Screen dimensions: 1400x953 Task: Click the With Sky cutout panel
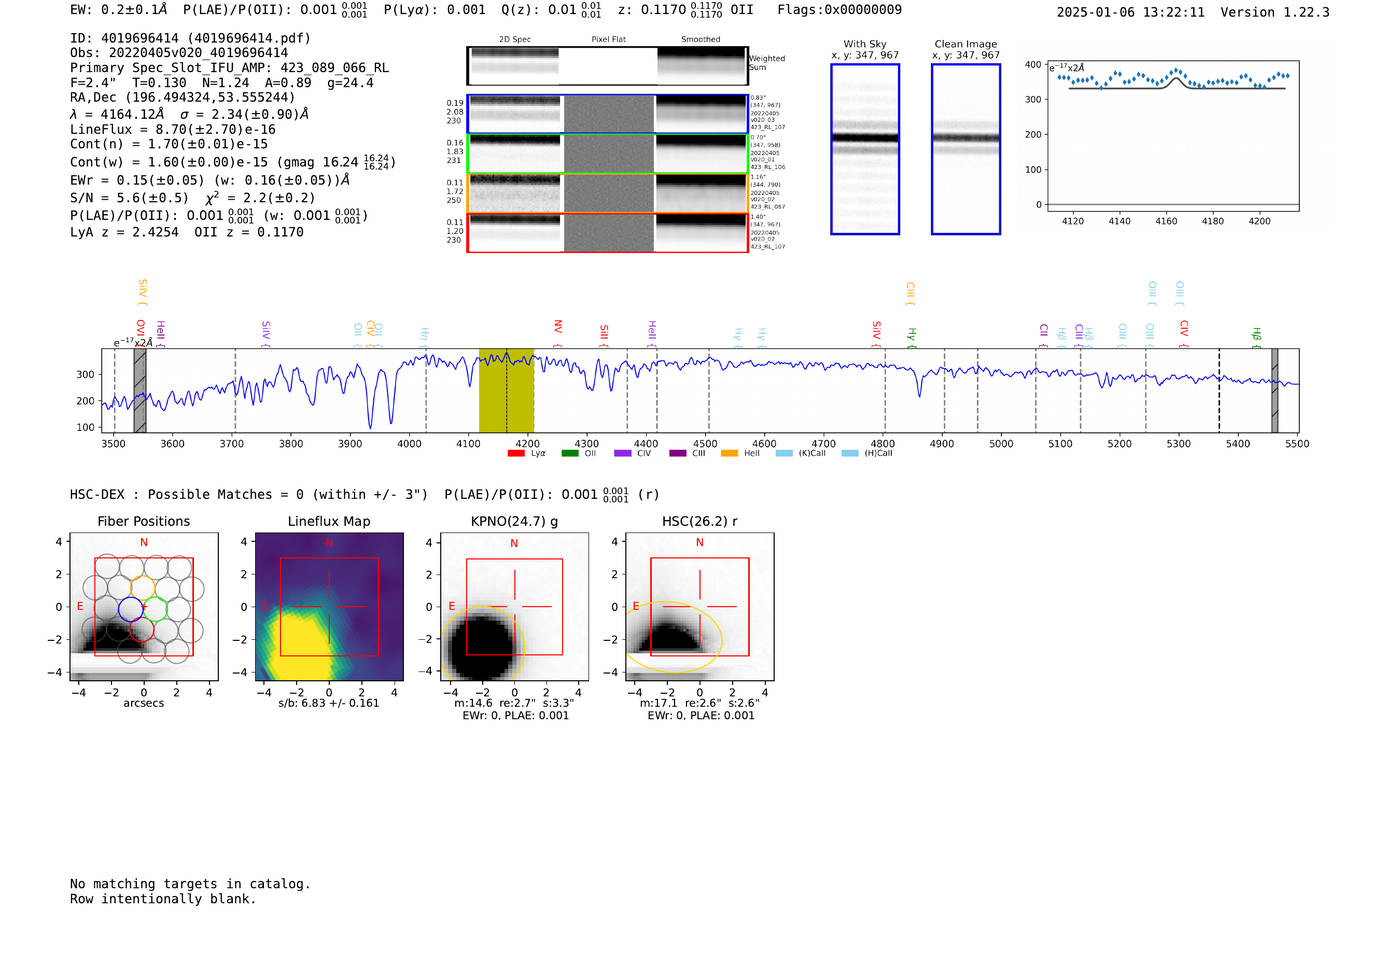tap(865, 149)
